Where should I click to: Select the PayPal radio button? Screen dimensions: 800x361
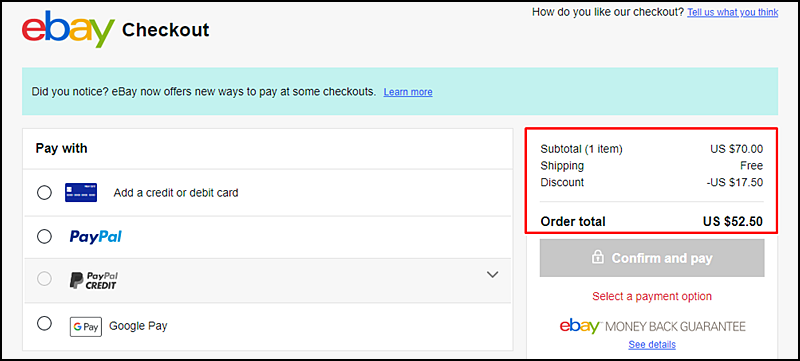pyautogui.click(x=44, y=237)
